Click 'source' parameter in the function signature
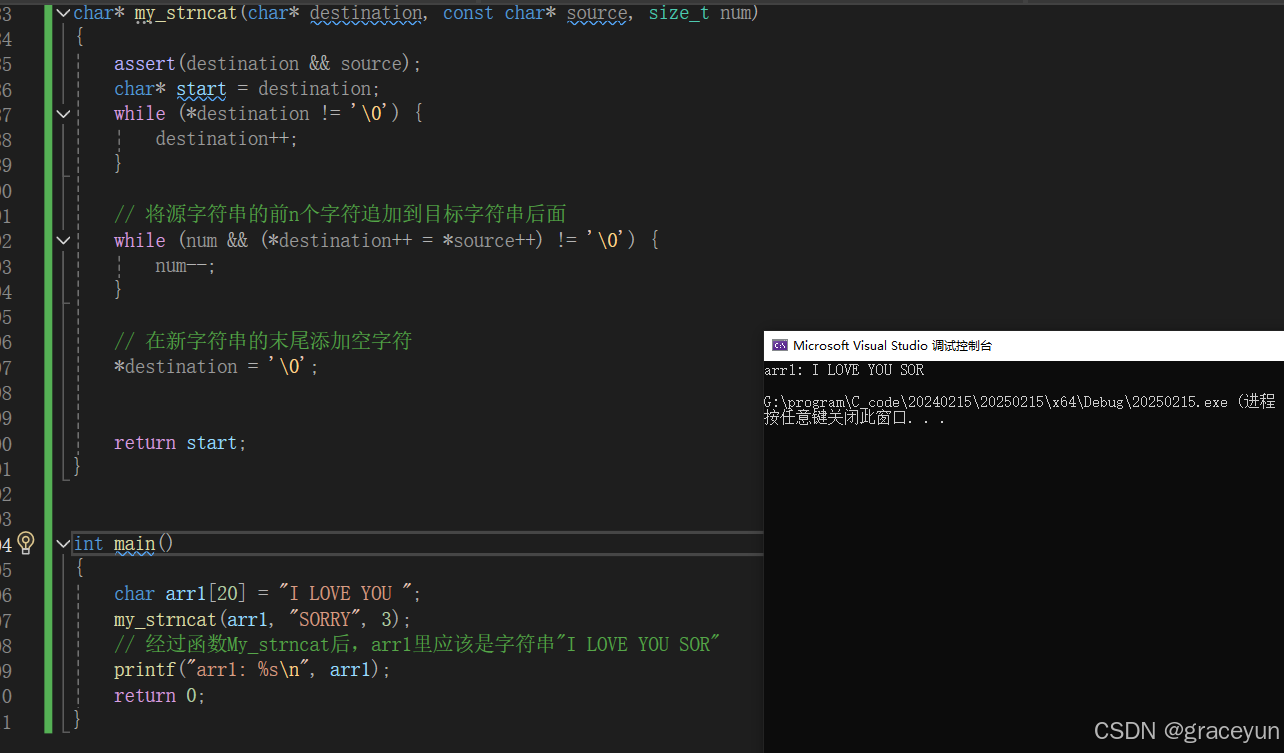This screenshot has width=1284, height=753. (x=597, y=13)
